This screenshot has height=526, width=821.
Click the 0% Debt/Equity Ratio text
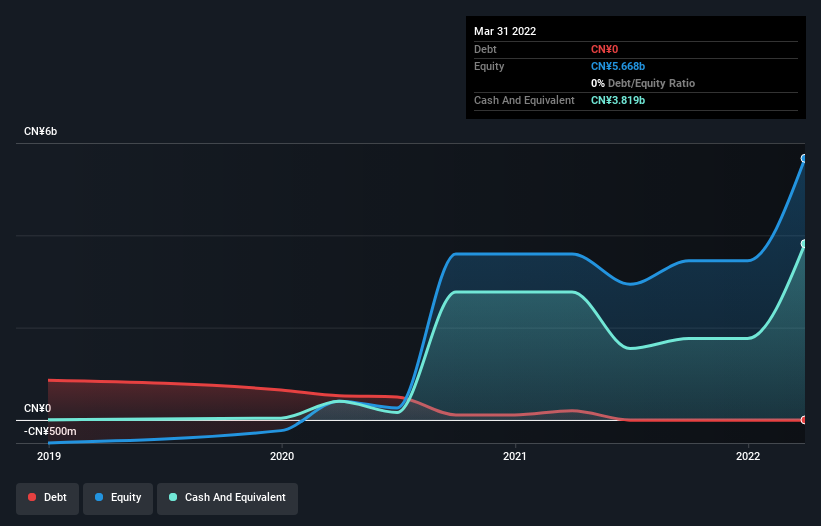(x=643, y=83)
